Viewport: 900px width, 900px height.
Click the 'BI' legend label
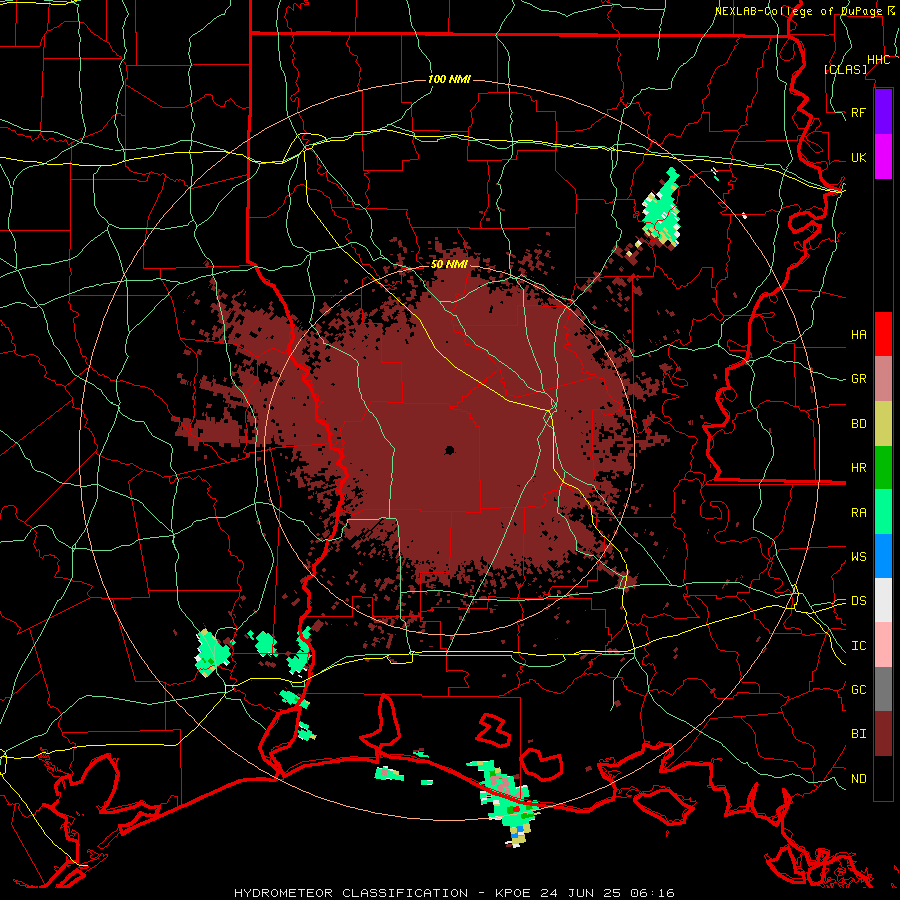tap(859, 734)
